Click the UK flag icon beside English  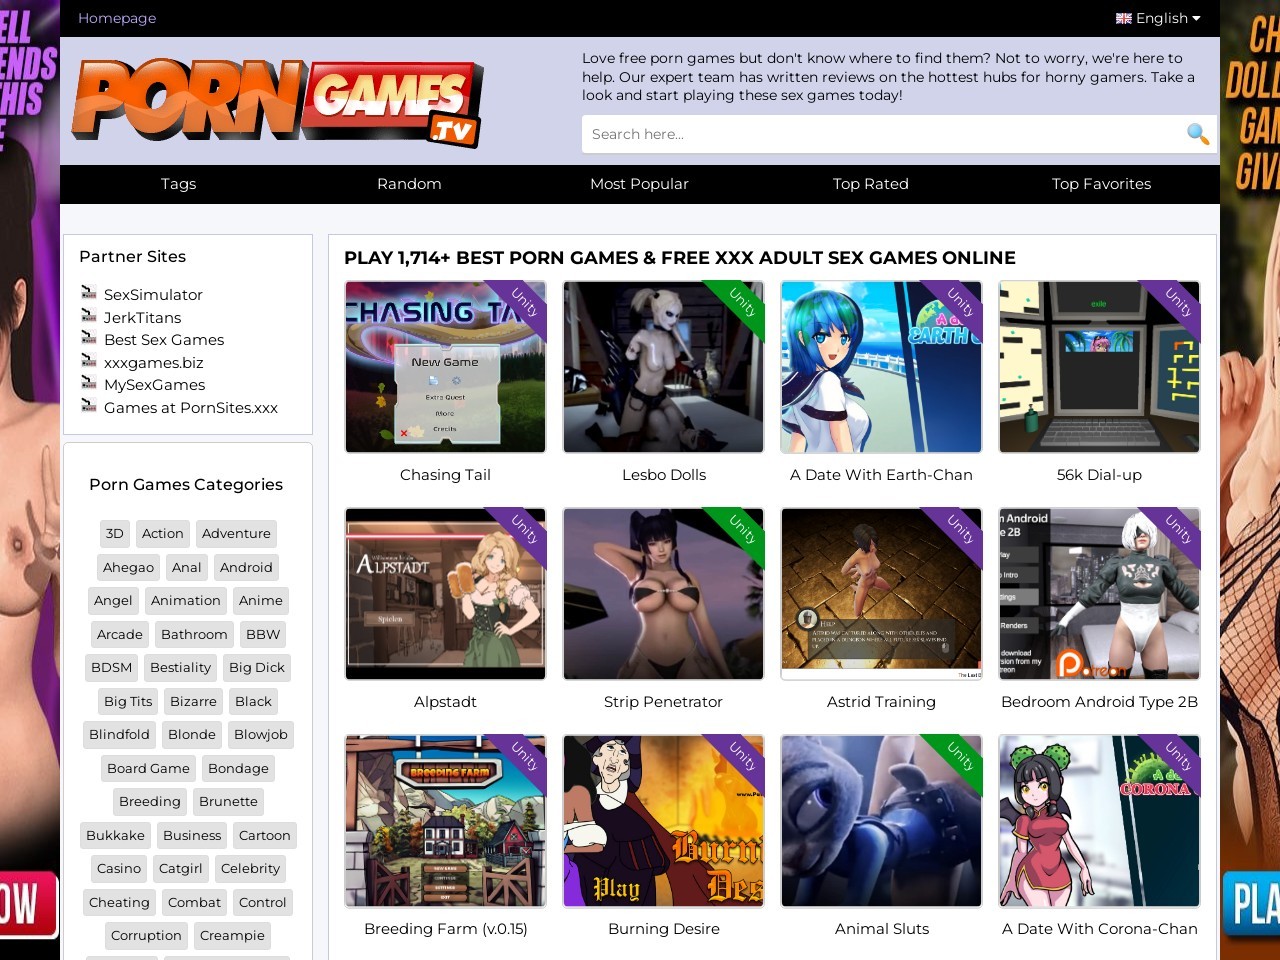click(x=1123, y=18)
